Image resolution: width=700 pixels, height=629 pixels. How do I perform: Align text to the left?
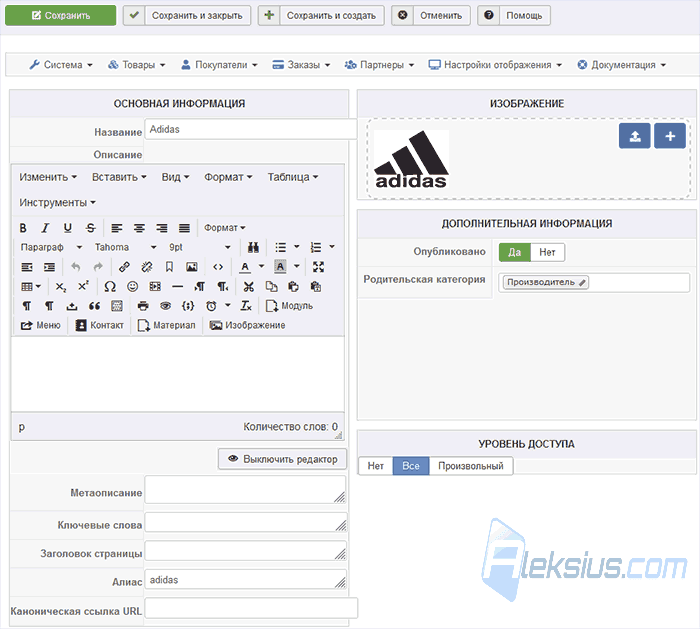click(x=117, y=228)
